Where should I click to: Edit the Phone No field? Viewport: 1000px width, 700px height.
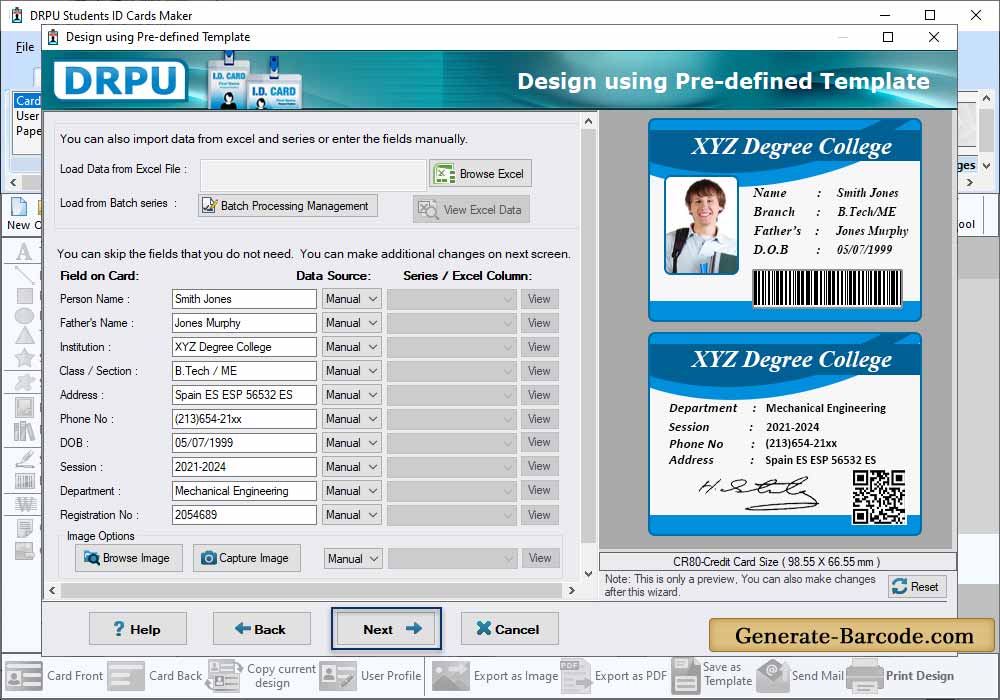(244, 419)
